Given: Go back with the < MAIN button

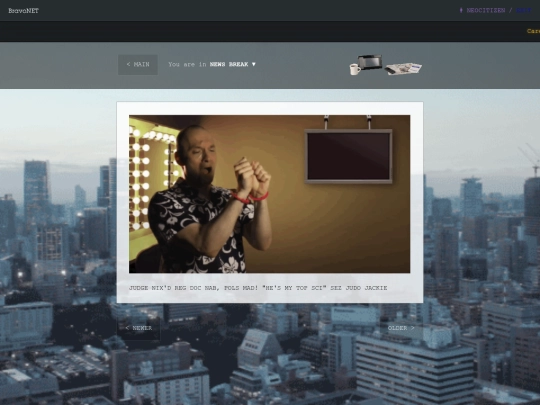Looking at the screenshot, I should tap(138, 64).
